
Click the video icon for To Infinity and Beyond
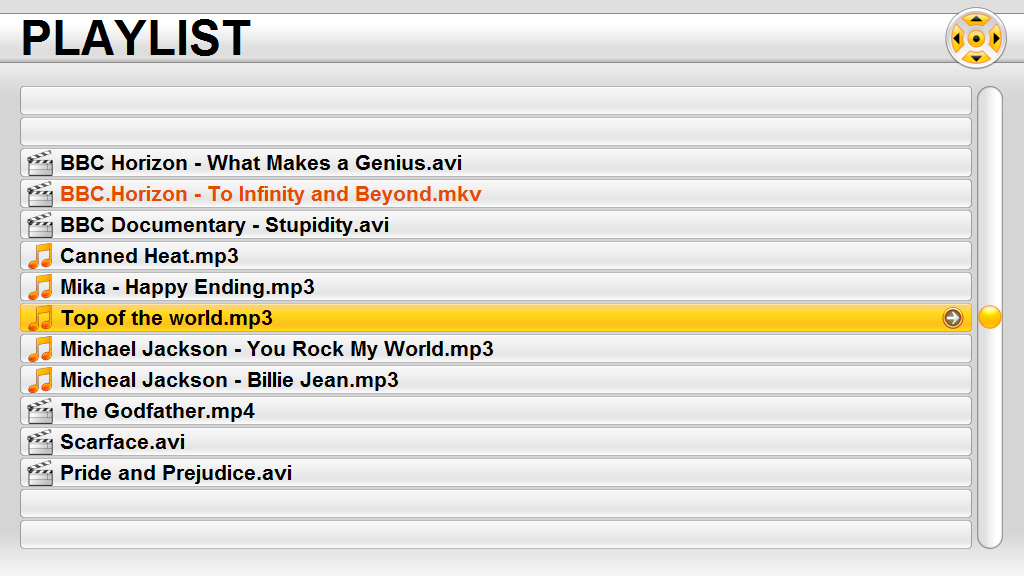tap(40, 194)
